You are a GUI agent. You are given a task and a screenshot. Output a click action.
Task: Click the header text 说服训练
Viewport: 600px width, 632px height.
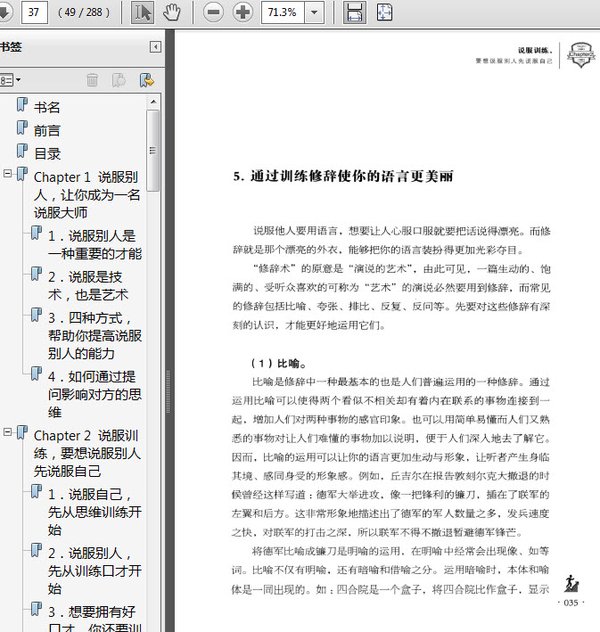534,50
